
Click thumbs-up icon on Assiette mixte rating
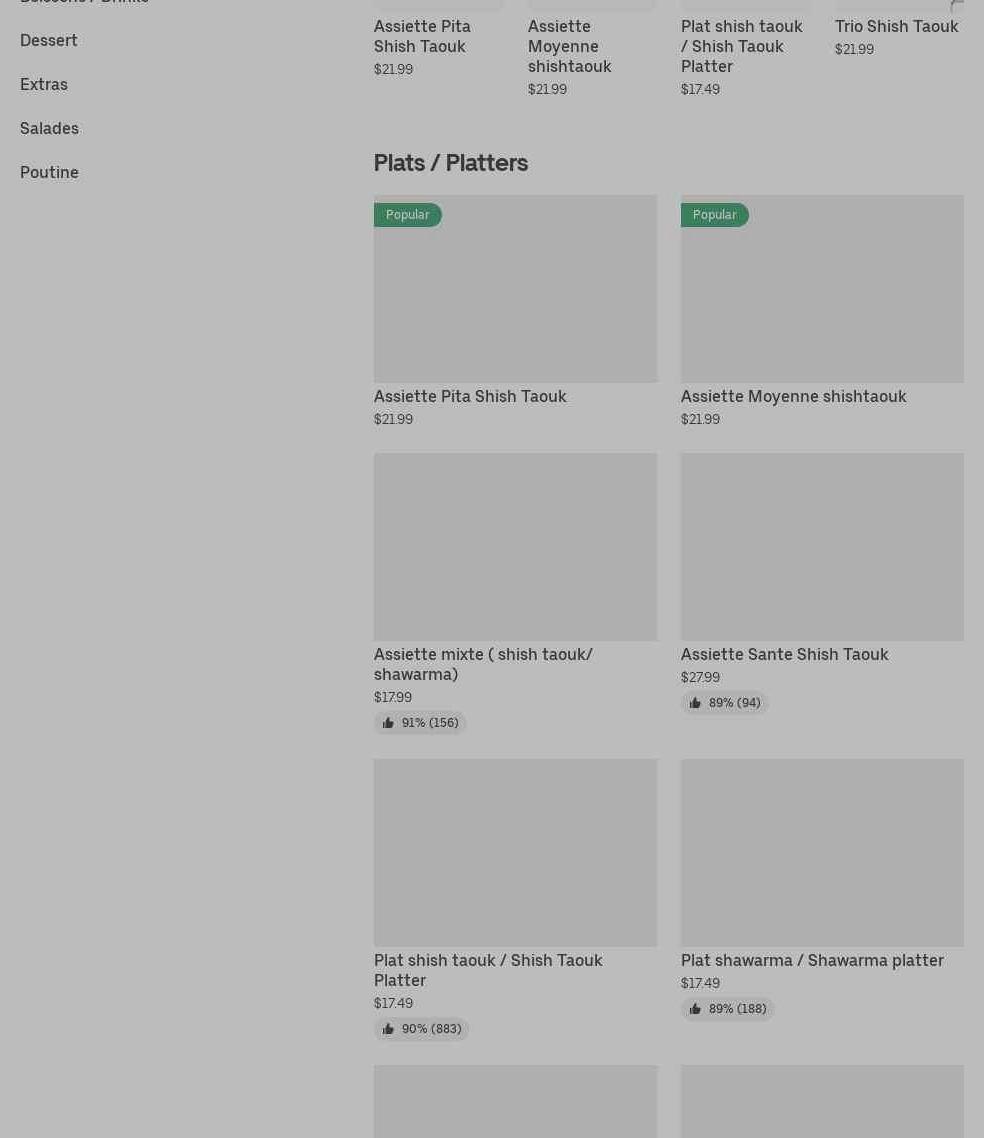(x=388, y=723)
